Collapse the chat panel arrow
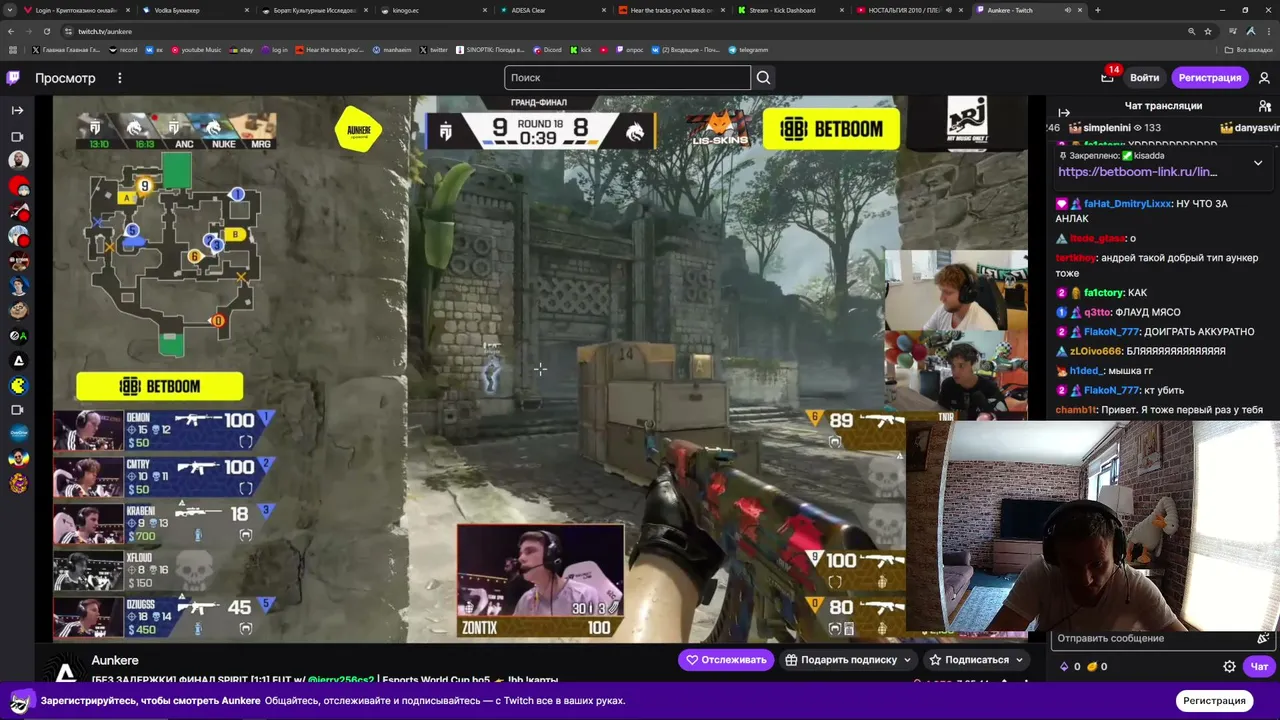Screen dimensions: 1280x720 [1064, 113]
